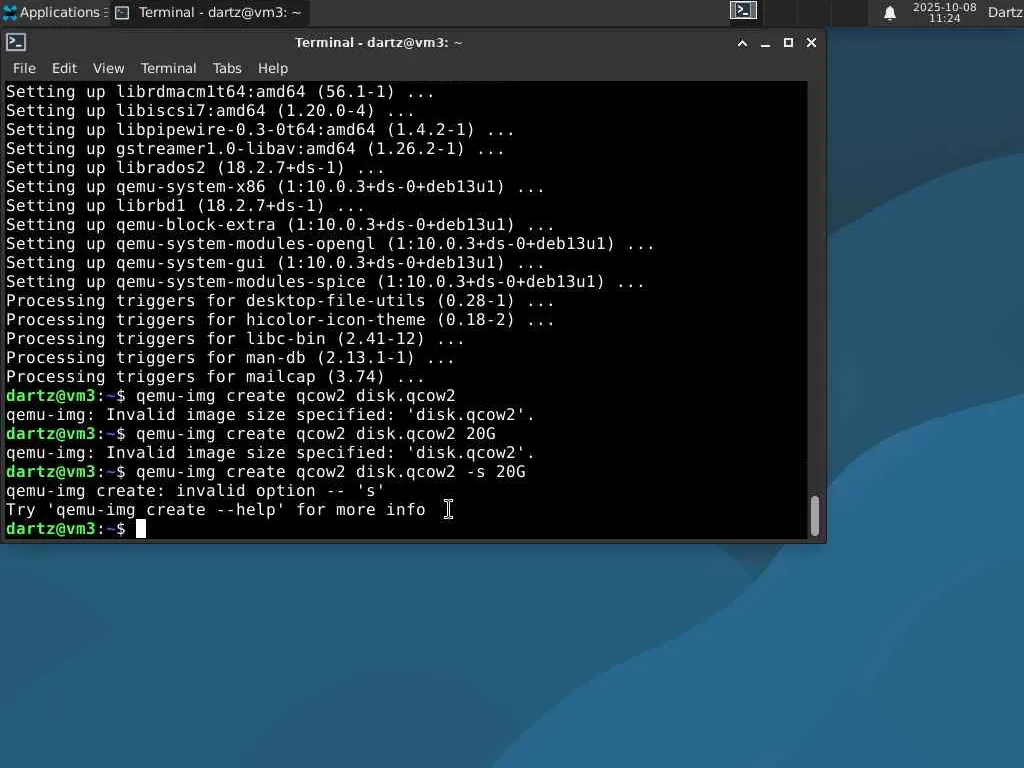Open the Terminal menu

168,68
